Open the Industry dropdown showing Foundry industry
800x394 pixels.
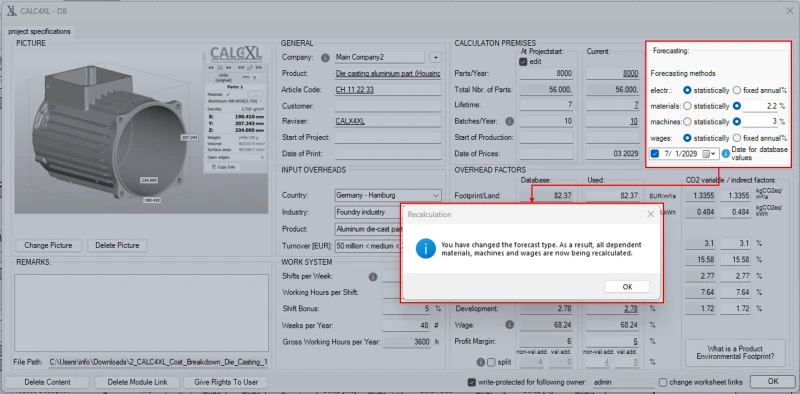388,212
